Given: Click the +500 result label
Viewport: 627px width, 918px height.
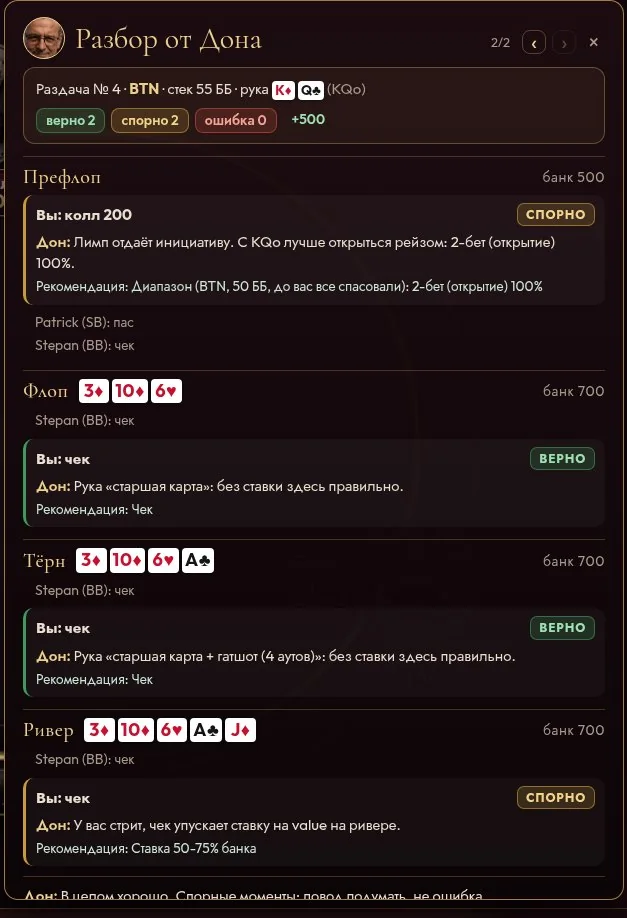Looking at the screenshot, I should point(308,119).
